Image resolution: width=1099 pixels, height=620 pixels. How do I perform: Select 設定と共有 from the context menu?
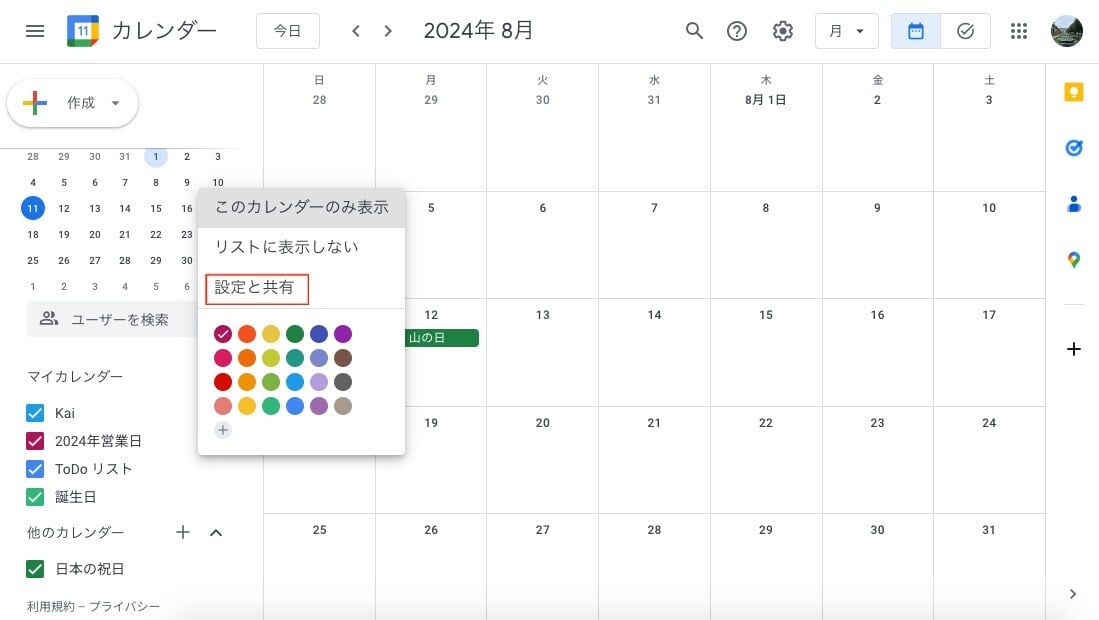[x=256, y=288]
